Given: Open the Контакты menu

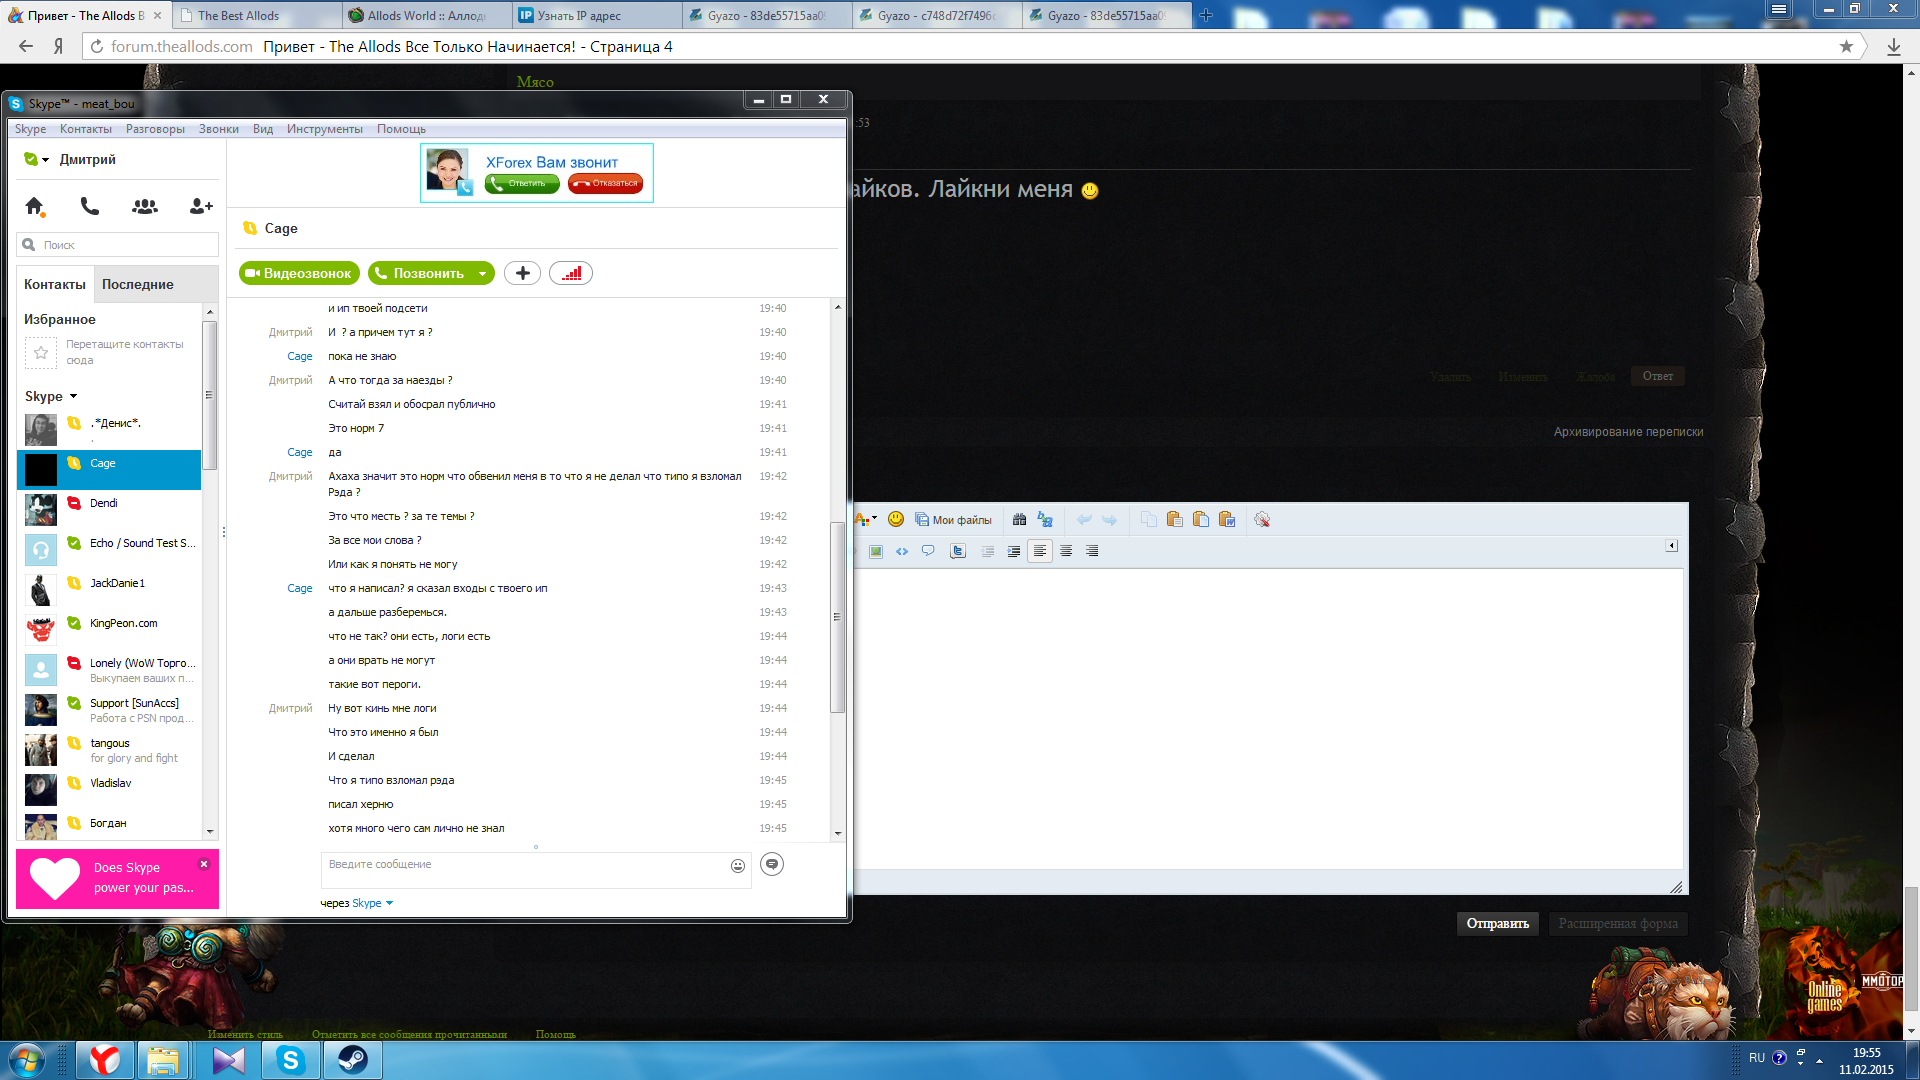Looking at the screenshot, I should point(84,128).
